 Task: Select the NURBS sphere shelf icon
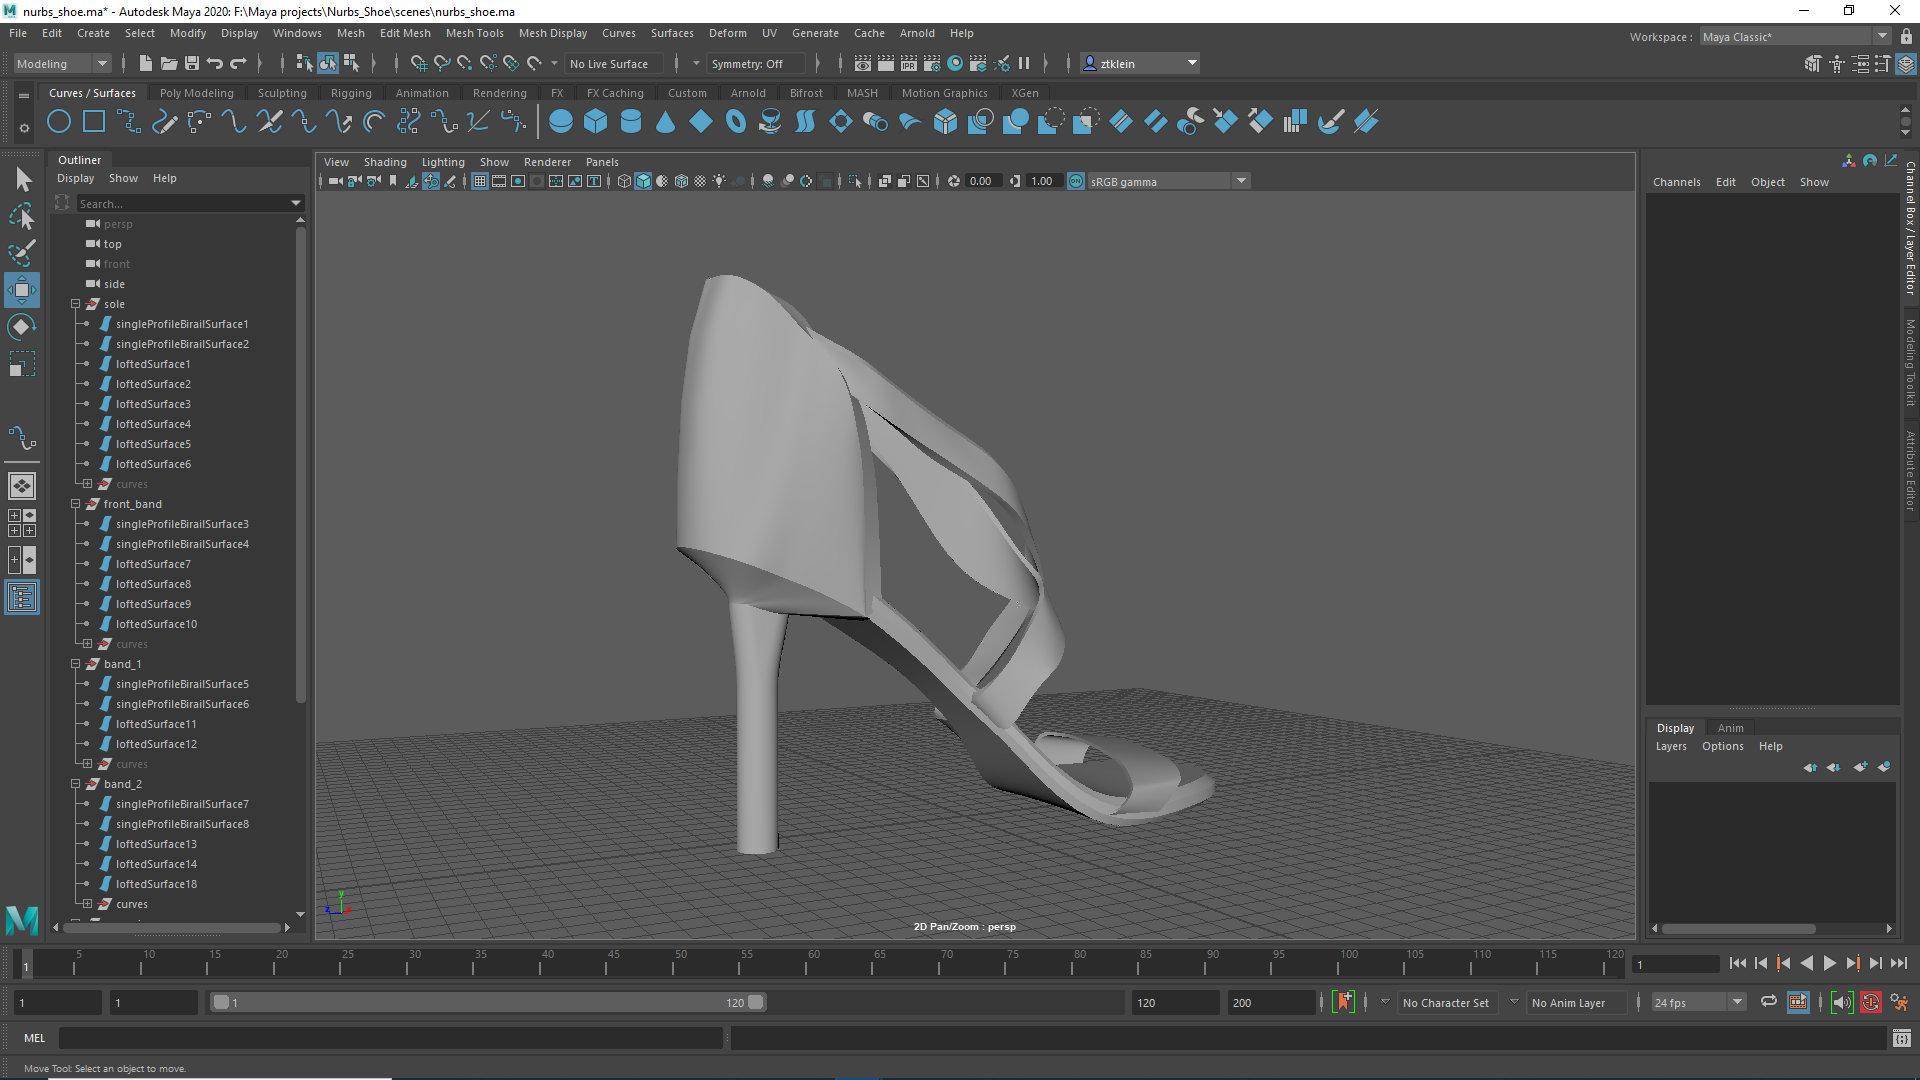pos(561,122)
